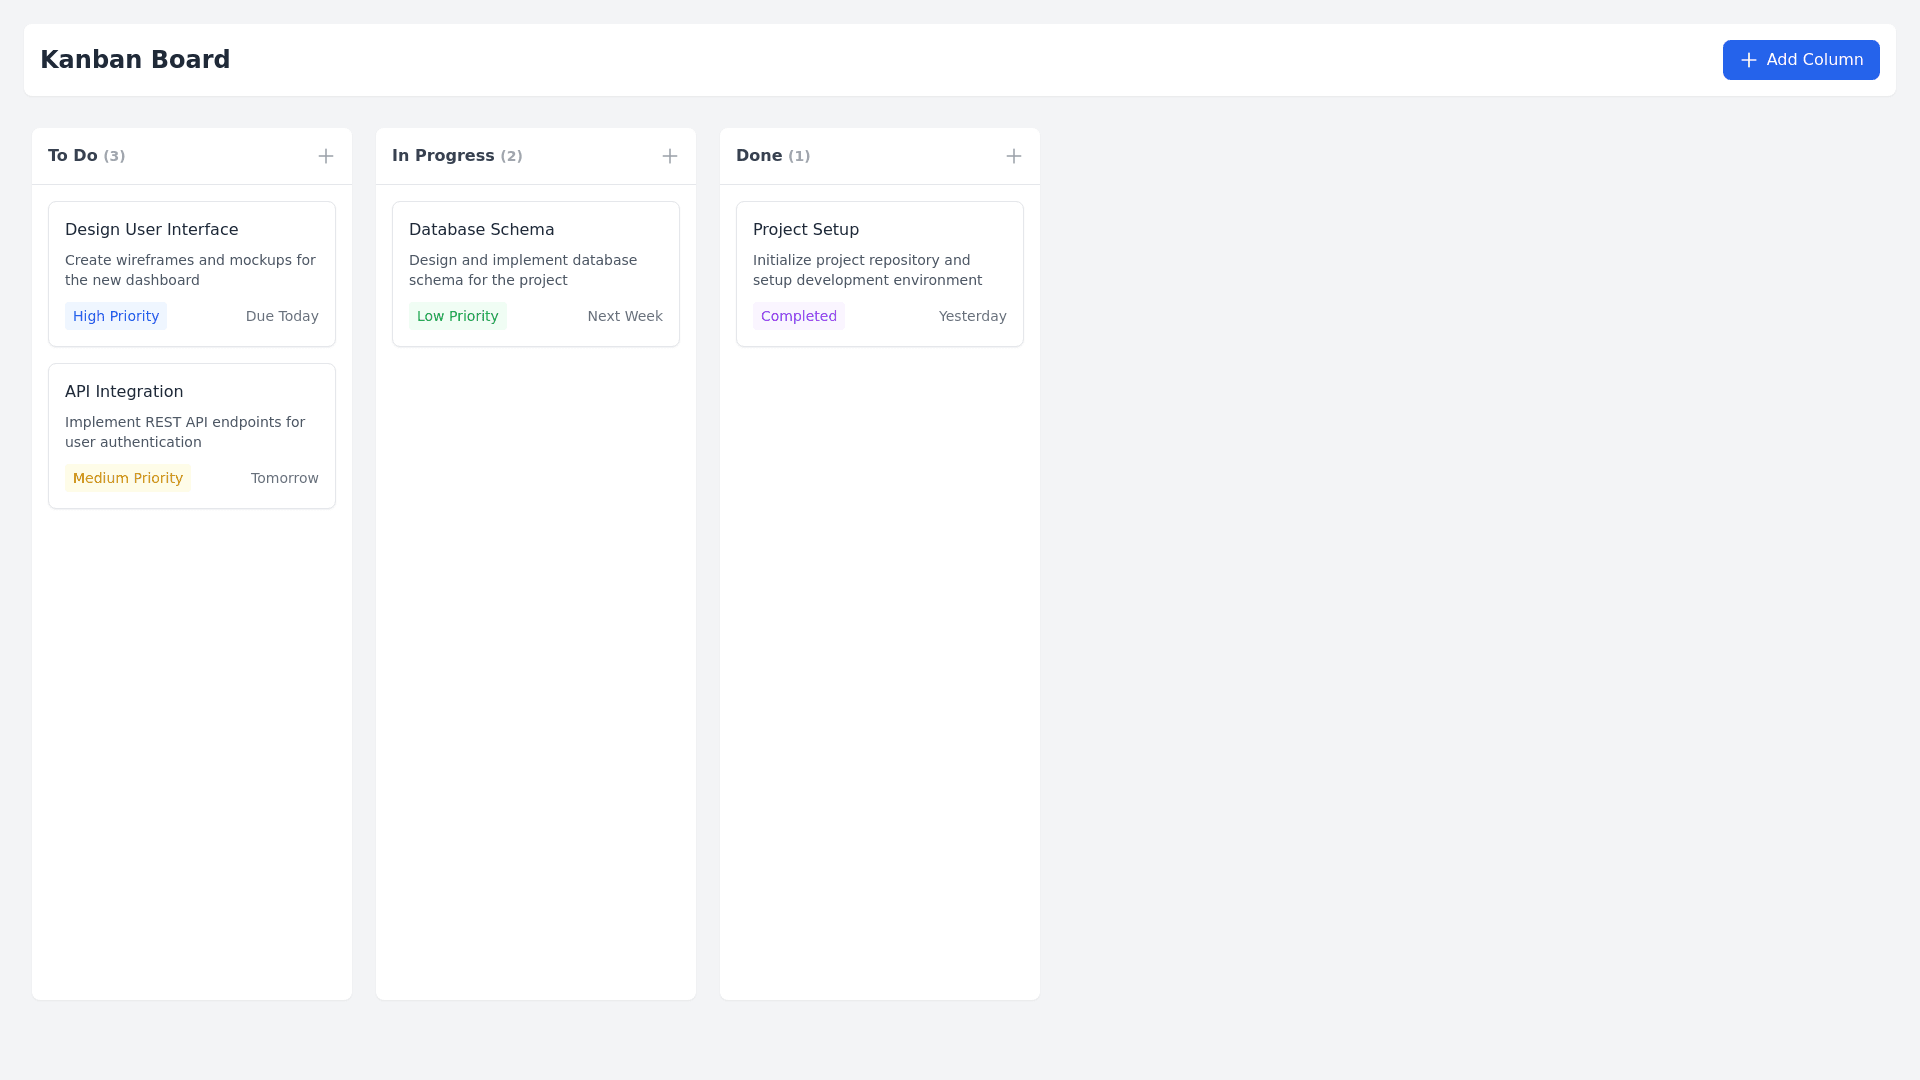Select the Low Priority label

458,316
